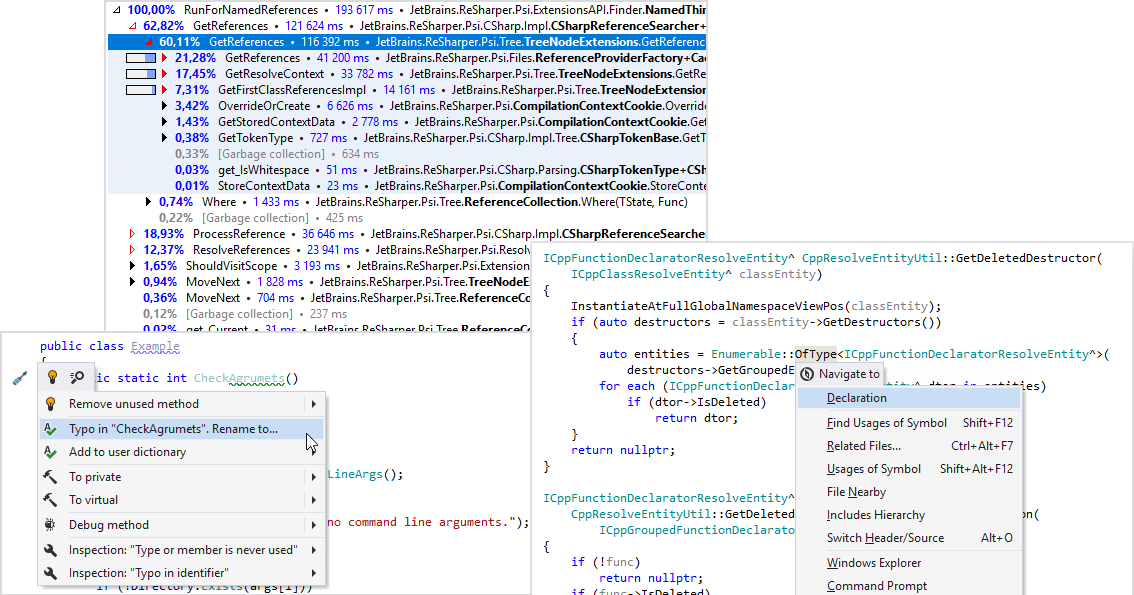
Task: Click the lightbulb quick-fix icon in popup header
Action: point(52,377)
